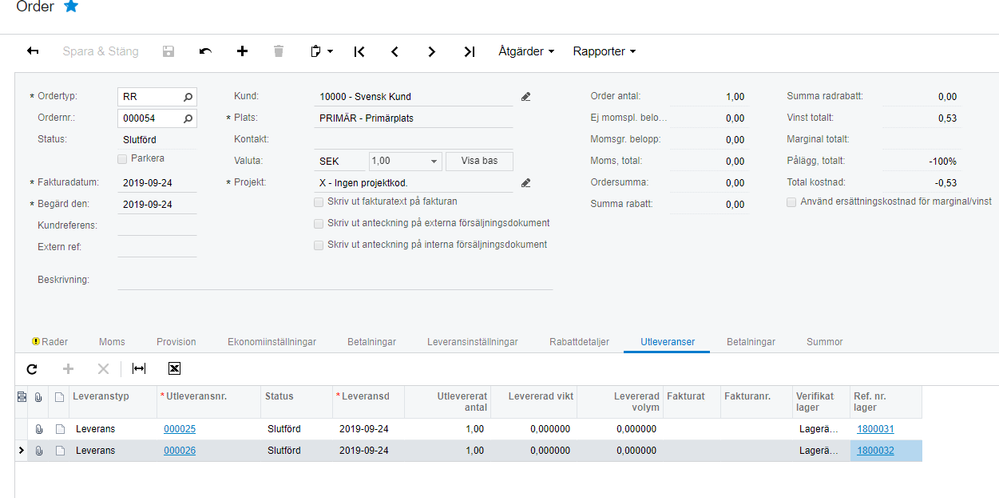Go to next record arrow
Viewport: 999px width, 498px height.
pos(431,51)
